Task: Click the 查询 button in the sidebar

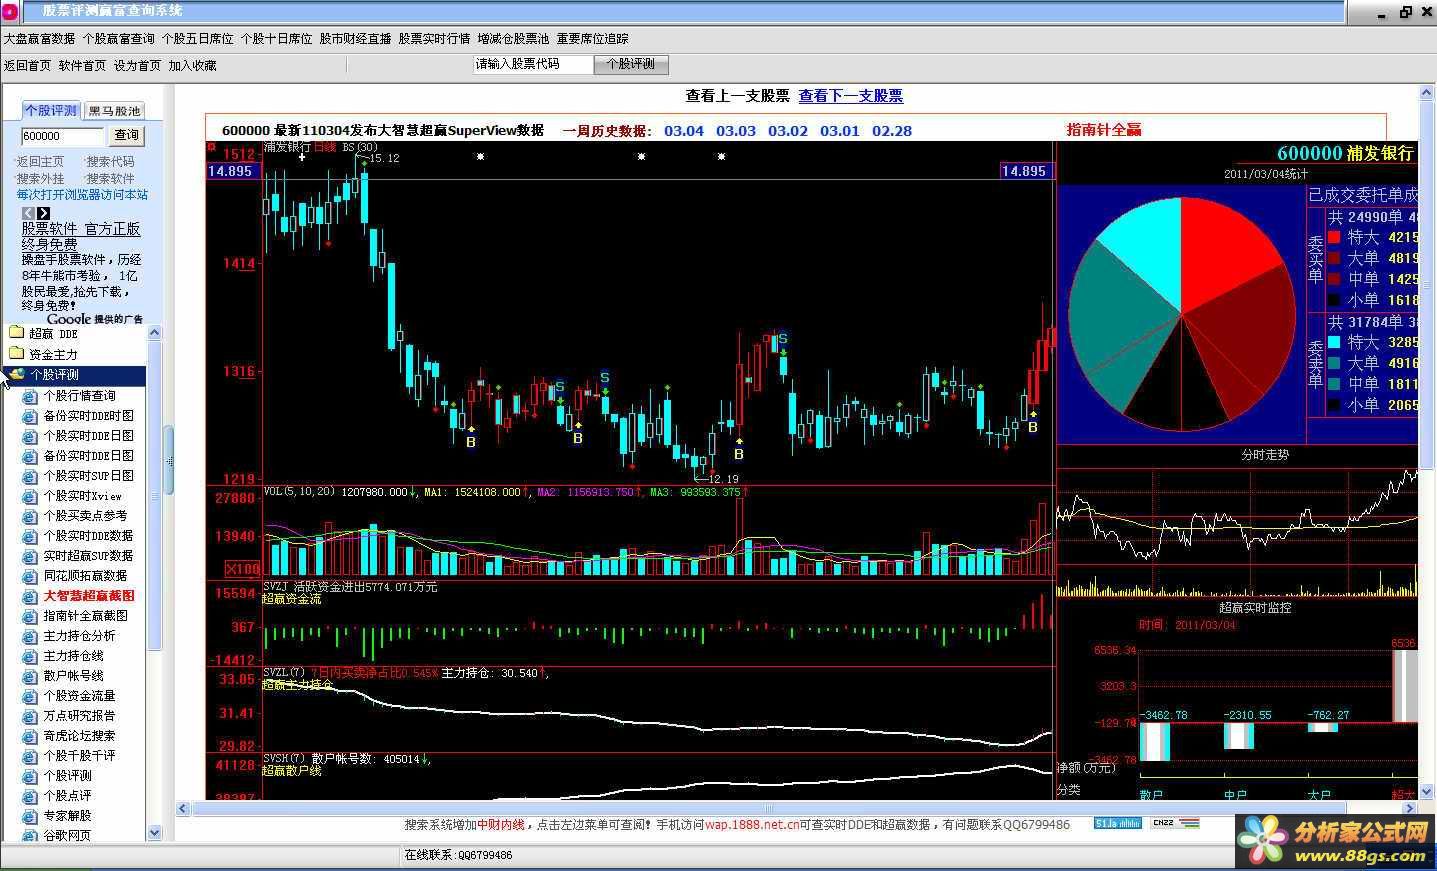Action: pos(127,135)
